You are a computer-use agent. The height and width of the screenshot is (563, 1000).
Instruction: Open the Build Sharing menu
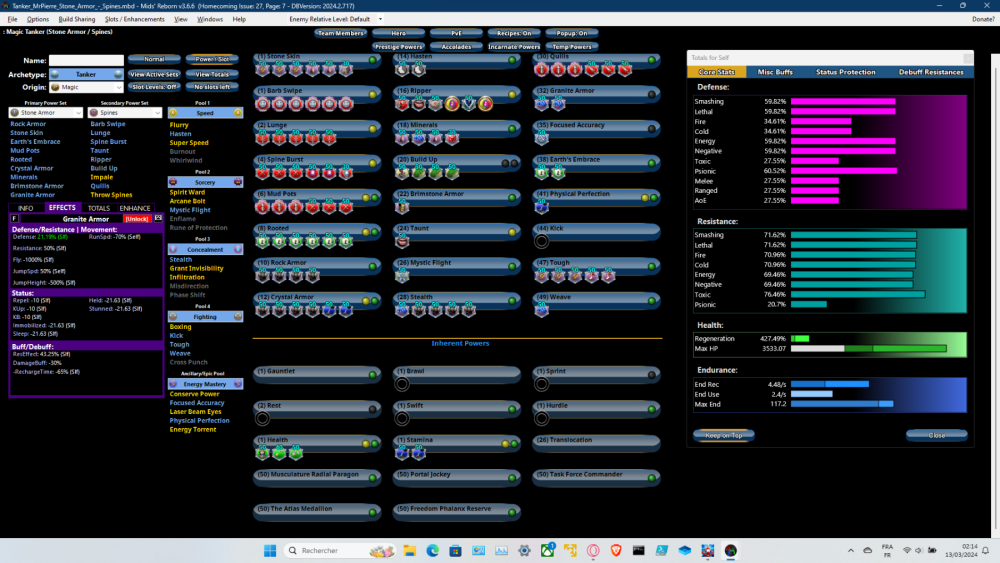(77, 19)
